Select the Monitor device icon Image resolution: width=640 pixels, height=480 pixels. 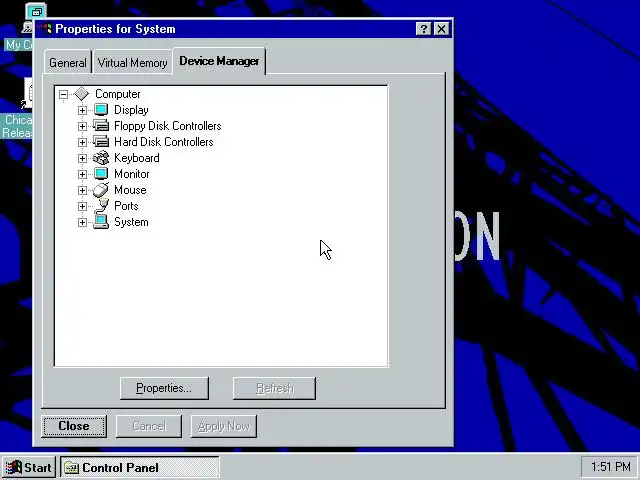click(101, 174)
